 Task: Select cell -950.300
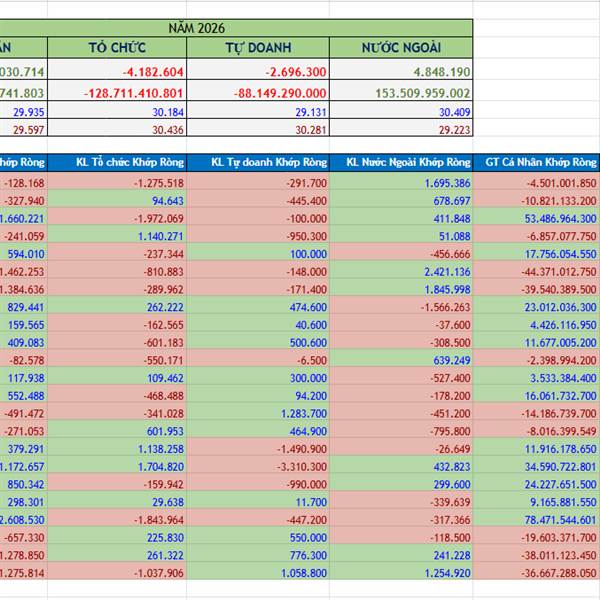(258, 235)
